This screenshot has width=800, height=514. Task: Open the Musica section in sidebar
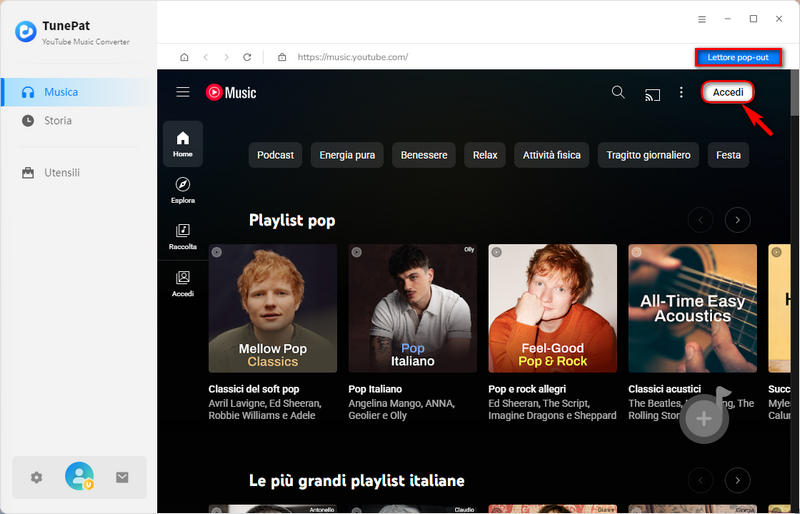click(x=79, y=92)
